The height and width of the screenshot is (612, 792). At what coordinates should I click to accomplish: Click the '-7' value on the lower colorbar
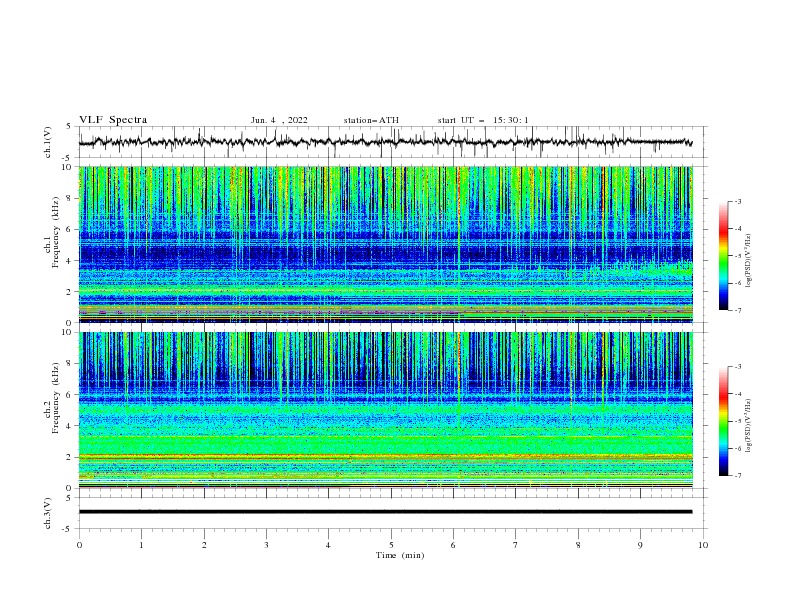tap(737, 476)
